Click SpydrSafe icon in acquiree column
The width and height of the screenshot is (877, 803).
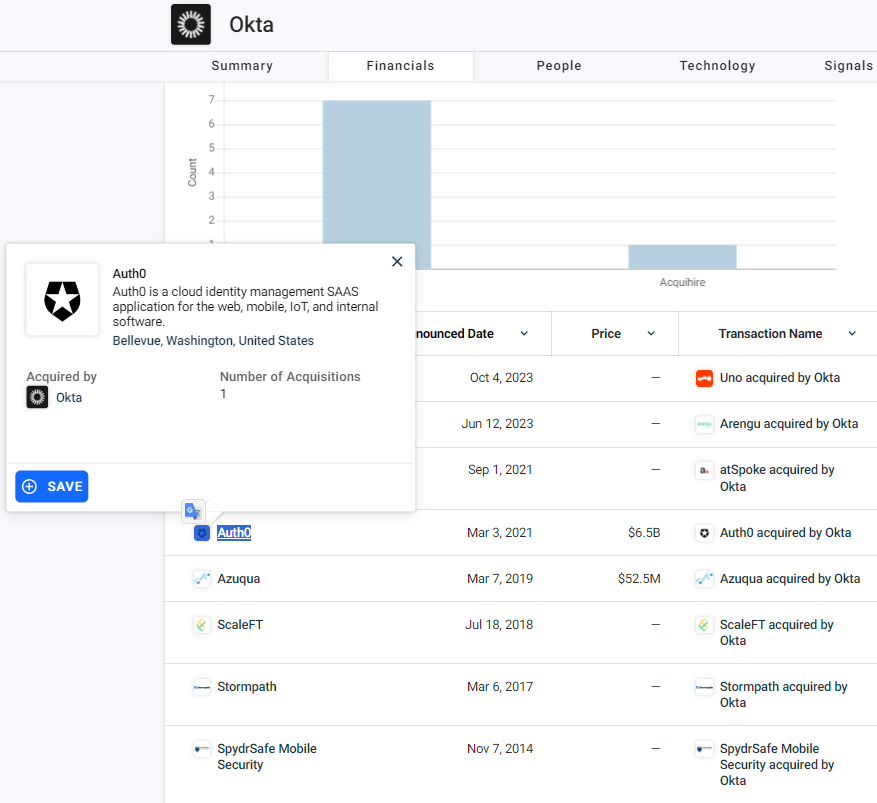[x=202, y=749]
